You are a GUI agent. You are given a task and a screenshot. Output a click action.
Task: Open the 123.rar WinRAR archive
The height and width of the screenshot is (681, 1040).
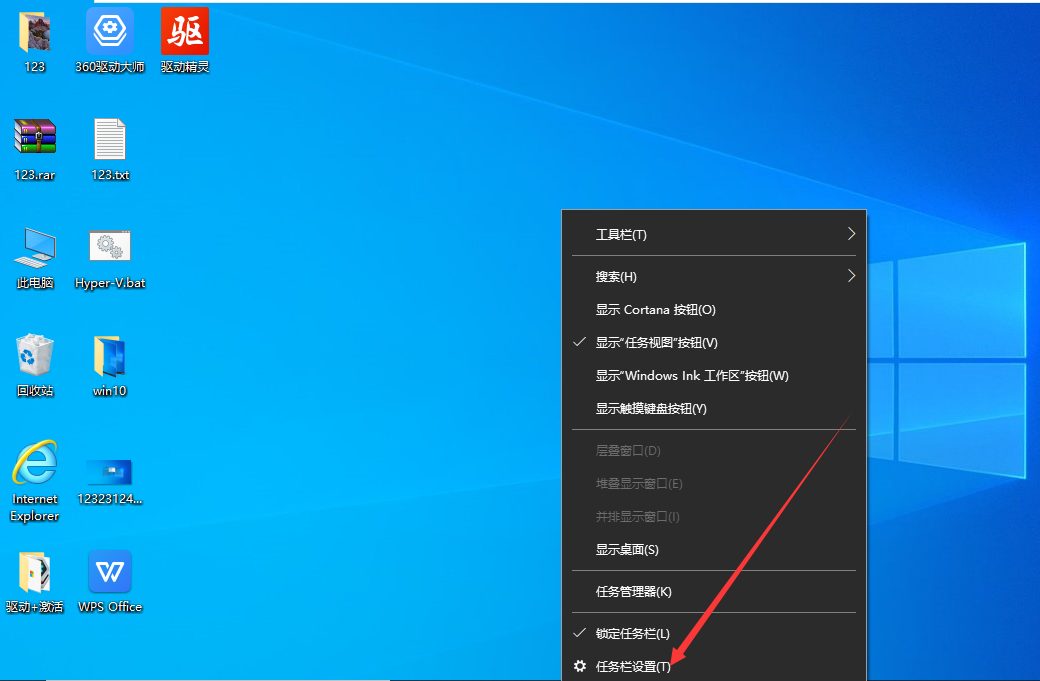click(x=35, y=138)
